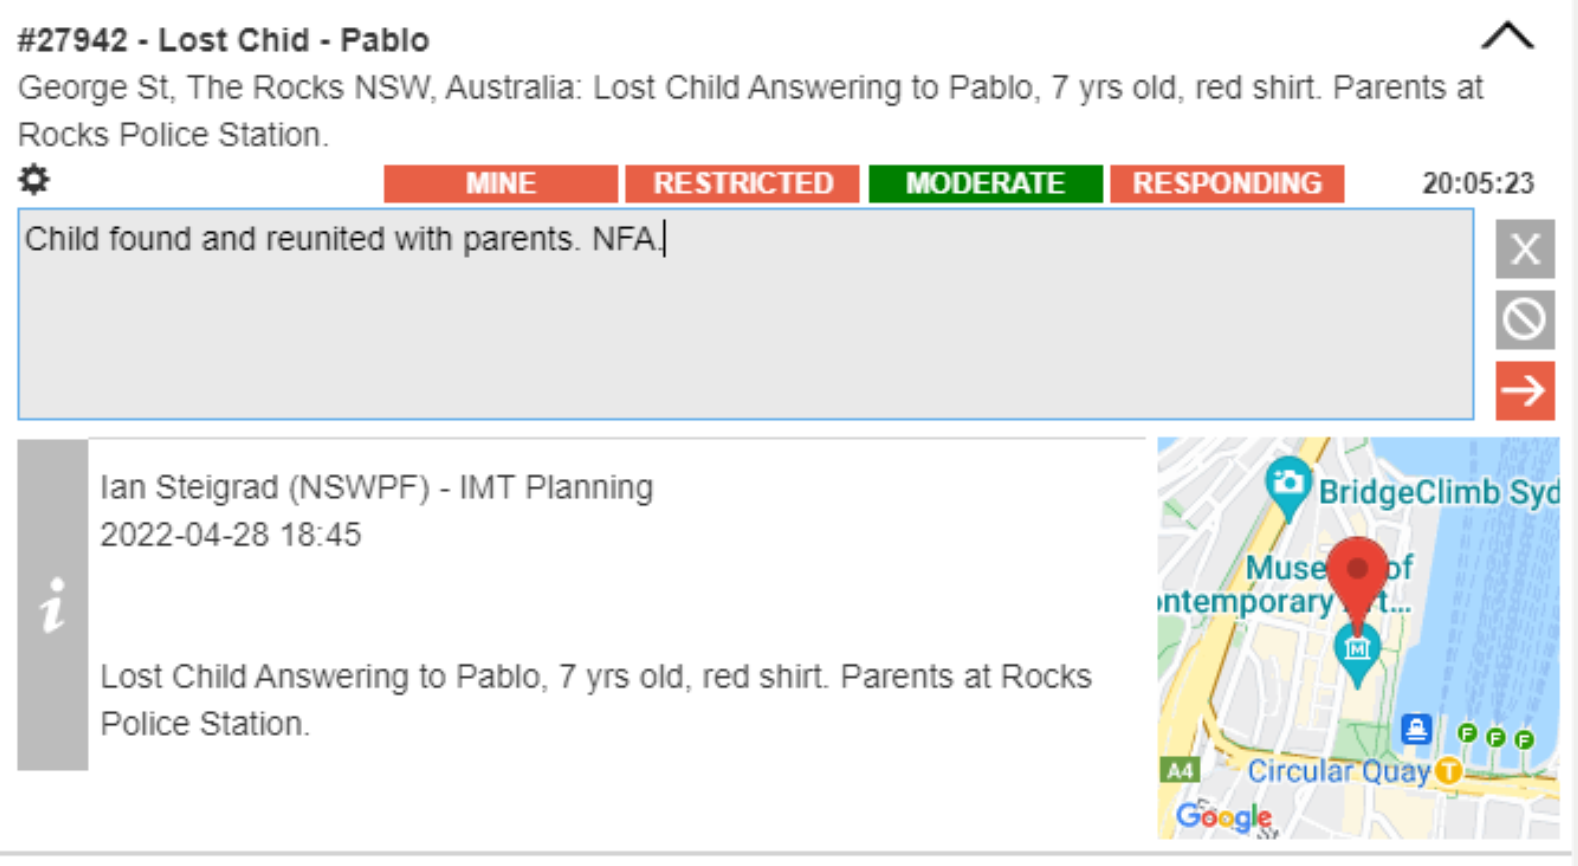Click the blue transit station map icon
Image resolution: width=1578 pixels, height=866 pixels.
(1416, 728)
